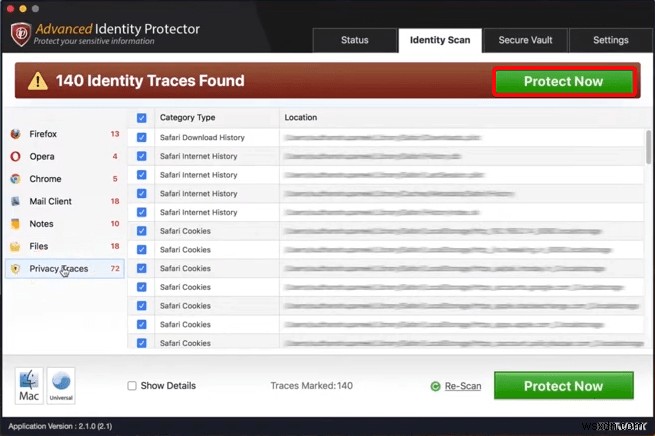Click the Mac compatibility badge icon
The width and height of the screenshot is (655, 436).
tap(29, 385)
